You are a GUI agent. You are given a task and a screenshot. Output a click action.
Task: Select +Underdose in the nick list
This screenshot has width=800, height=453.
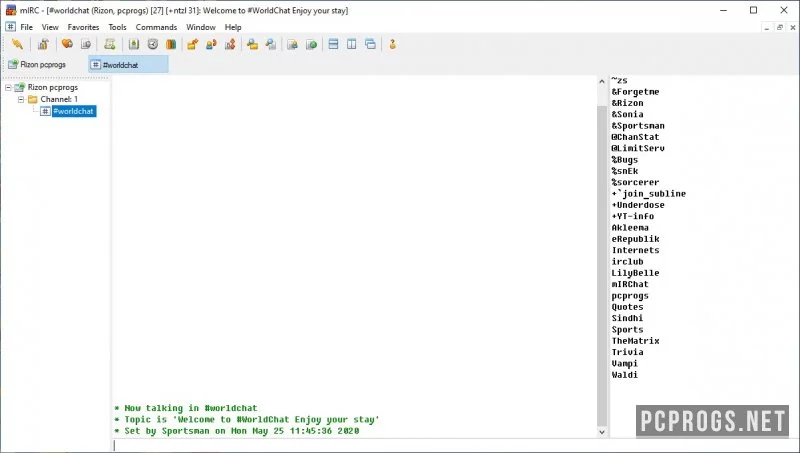click(x=638, y=205)
